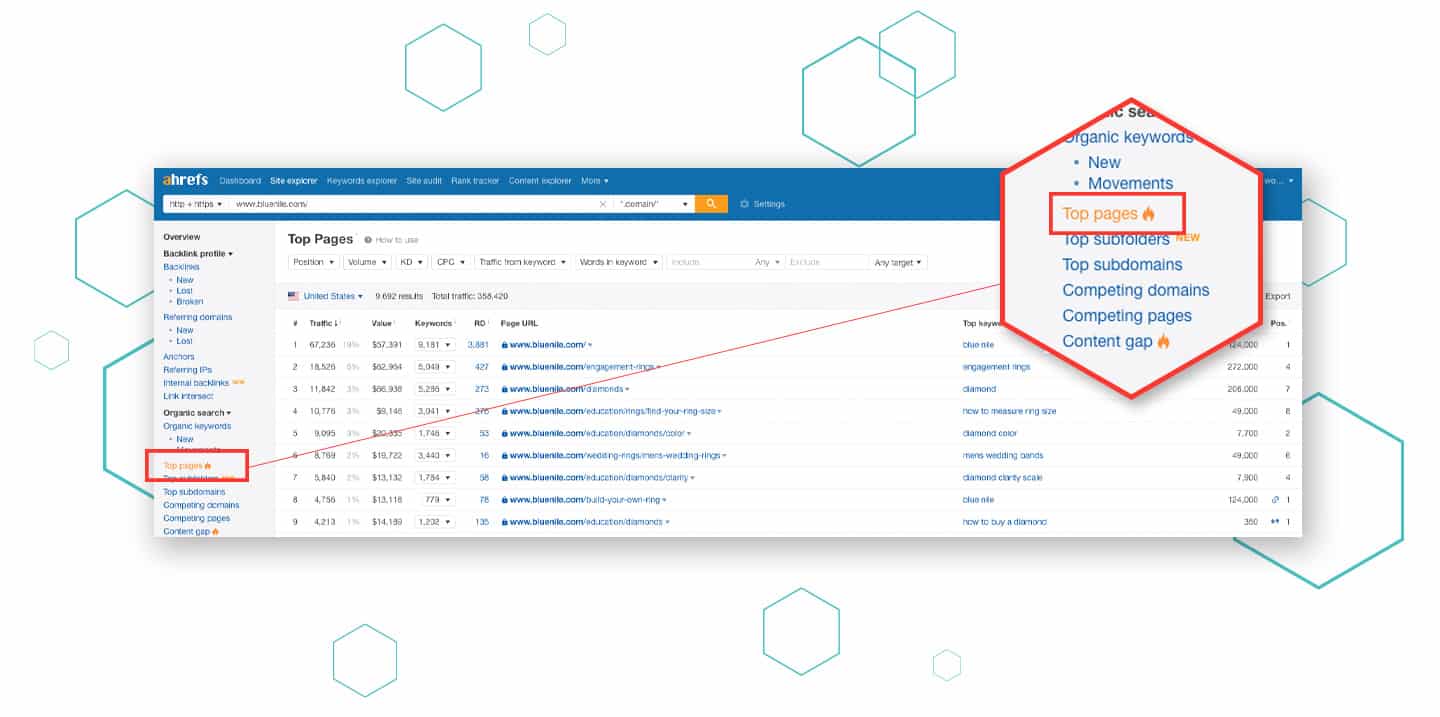Open the Any dropdown beside Include field

(768, 262)
